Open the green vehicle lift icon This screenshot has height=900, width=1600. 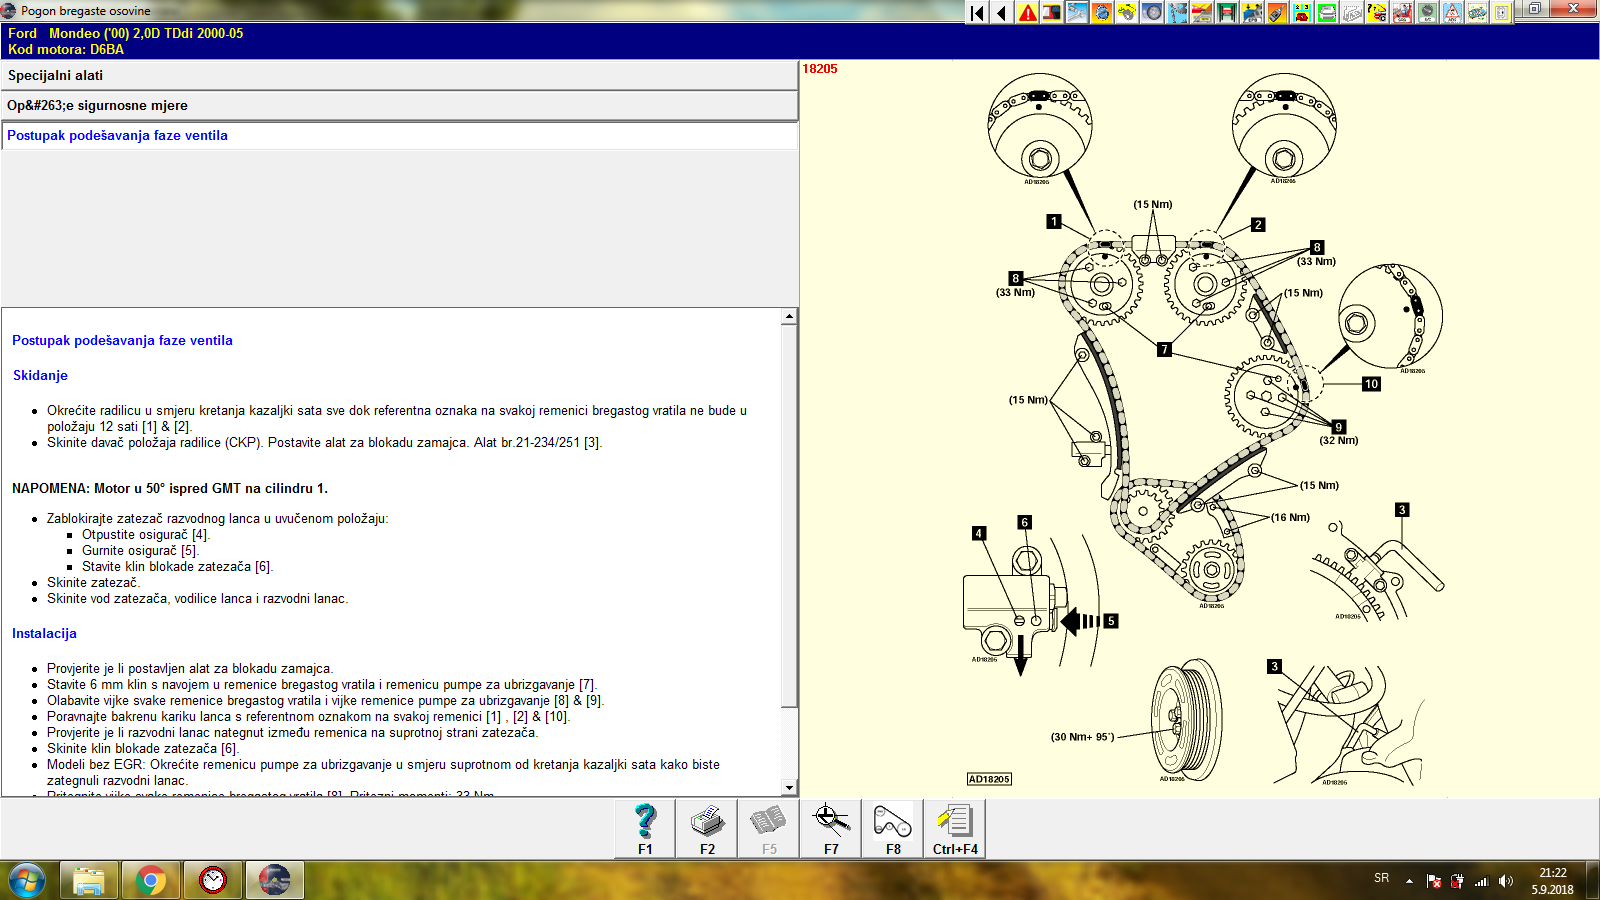click(1227, 13)
